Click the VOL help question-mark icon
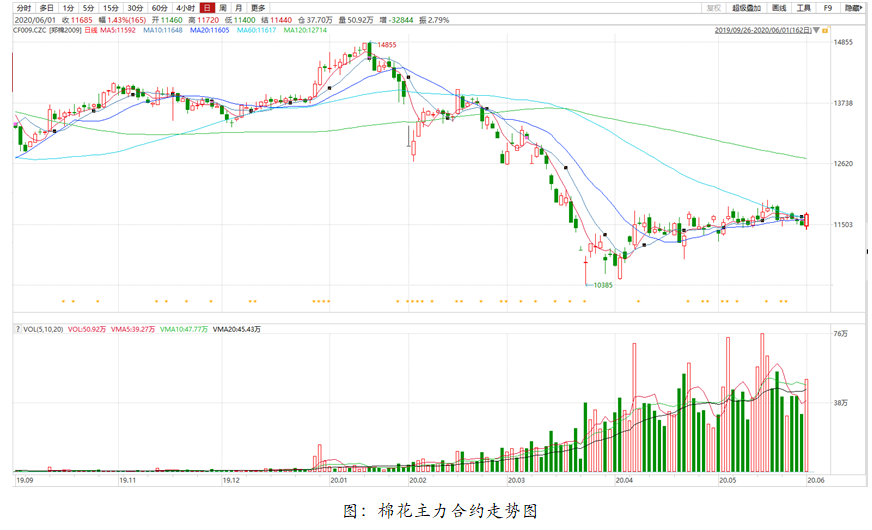 point(18,329)
